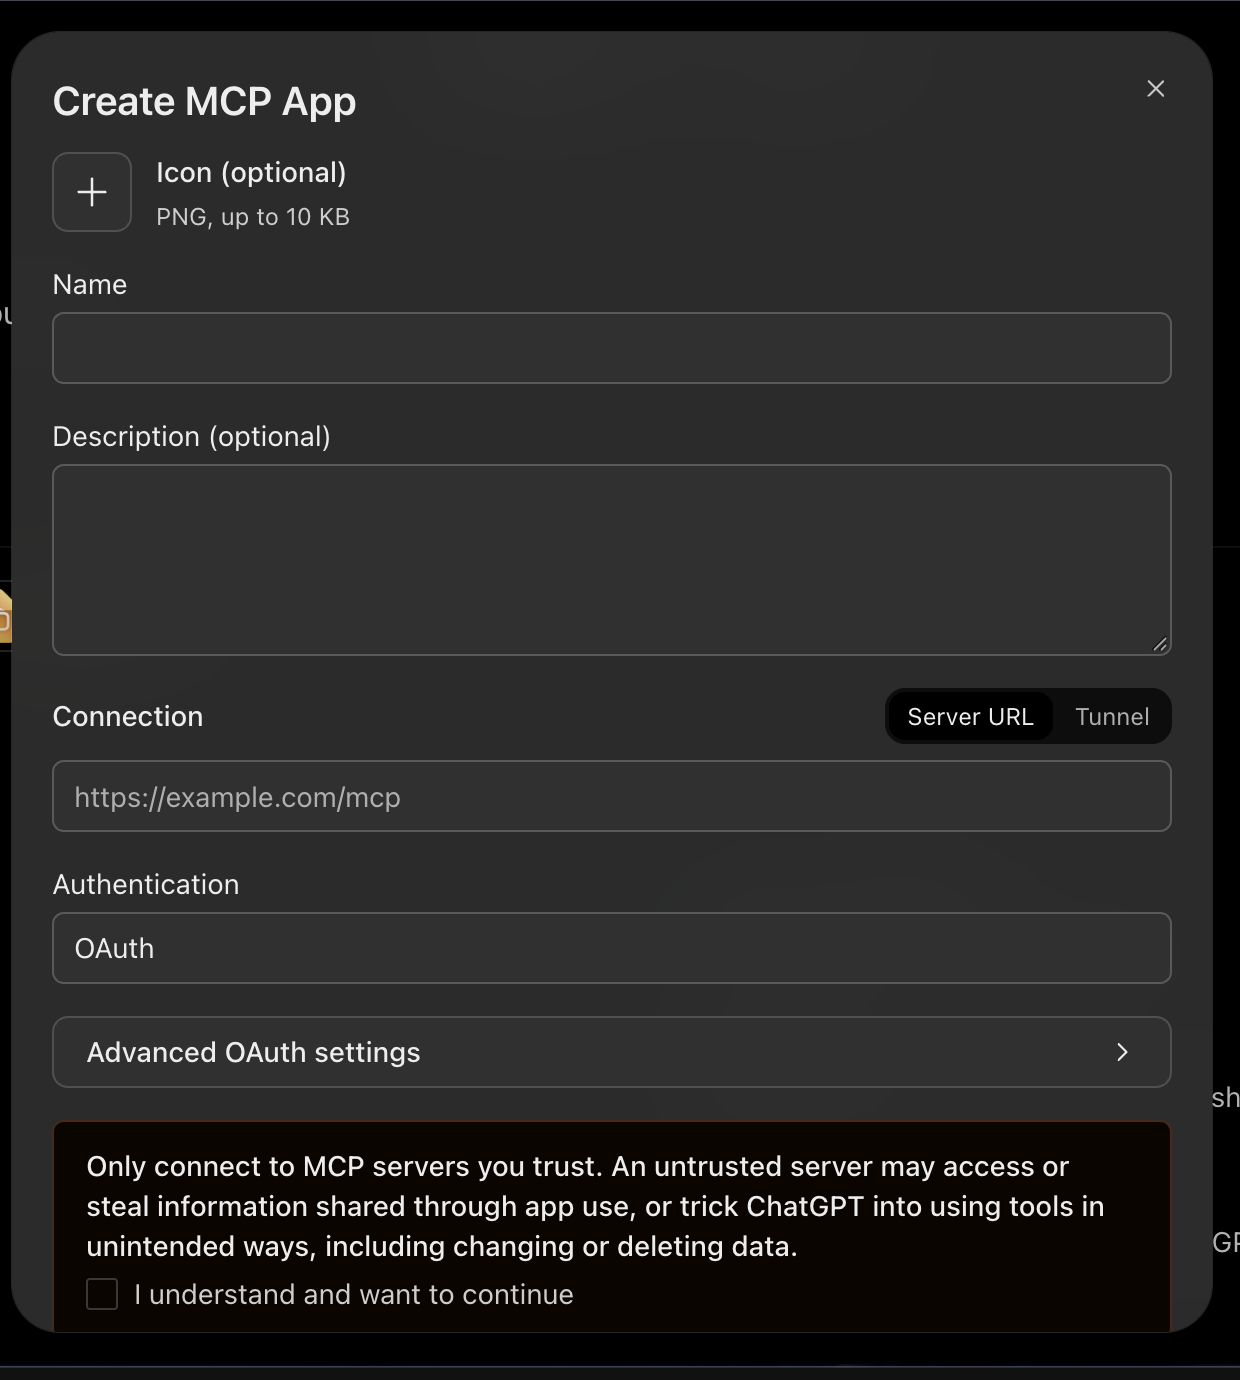Click the Connection heading
Image resolution: width=1240 pixels, height=1380 pixels.
click(128, 717)
